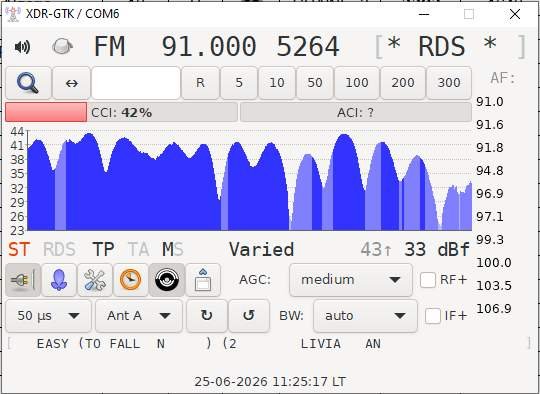540x394 pixels.
Task: Click the squelch knob icon
Action: (x=62, y=46)
